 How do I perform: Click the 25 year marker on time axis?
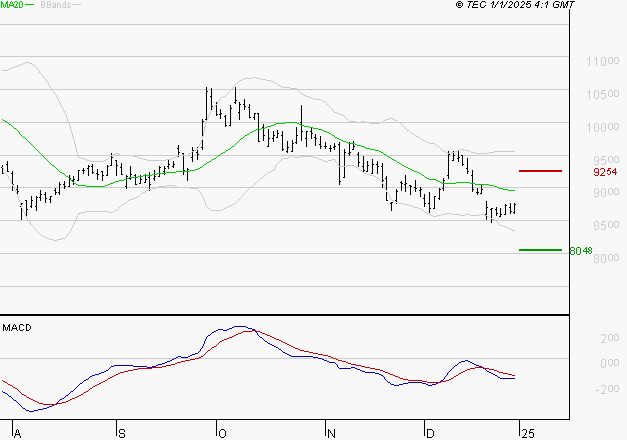point(528,434)
